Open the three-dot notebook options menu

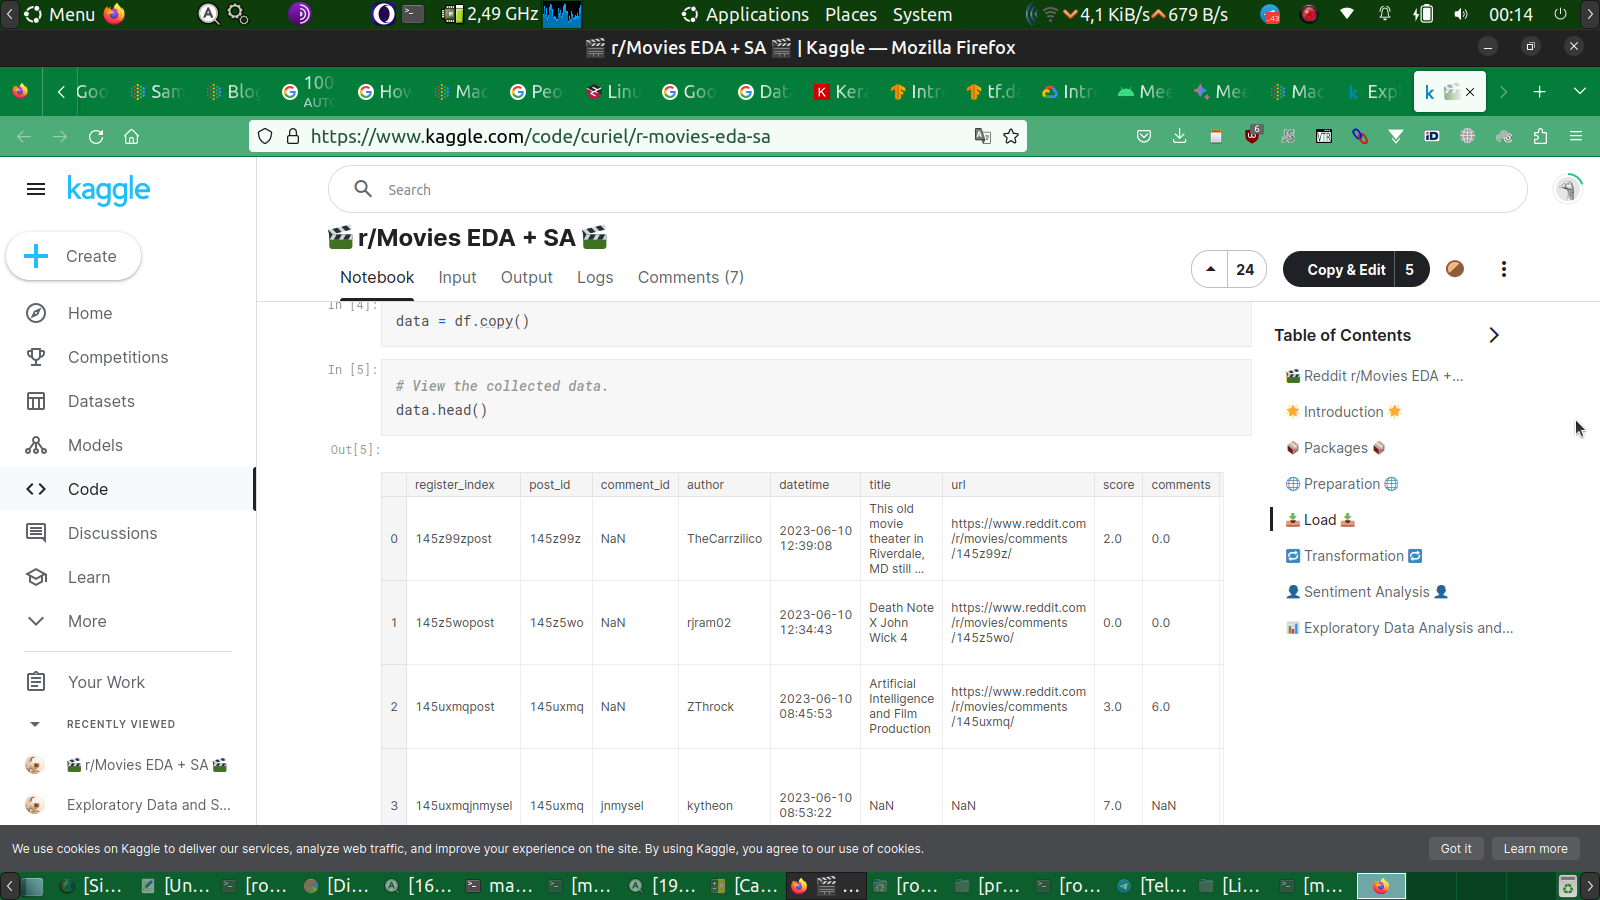tap(1504, 269)
